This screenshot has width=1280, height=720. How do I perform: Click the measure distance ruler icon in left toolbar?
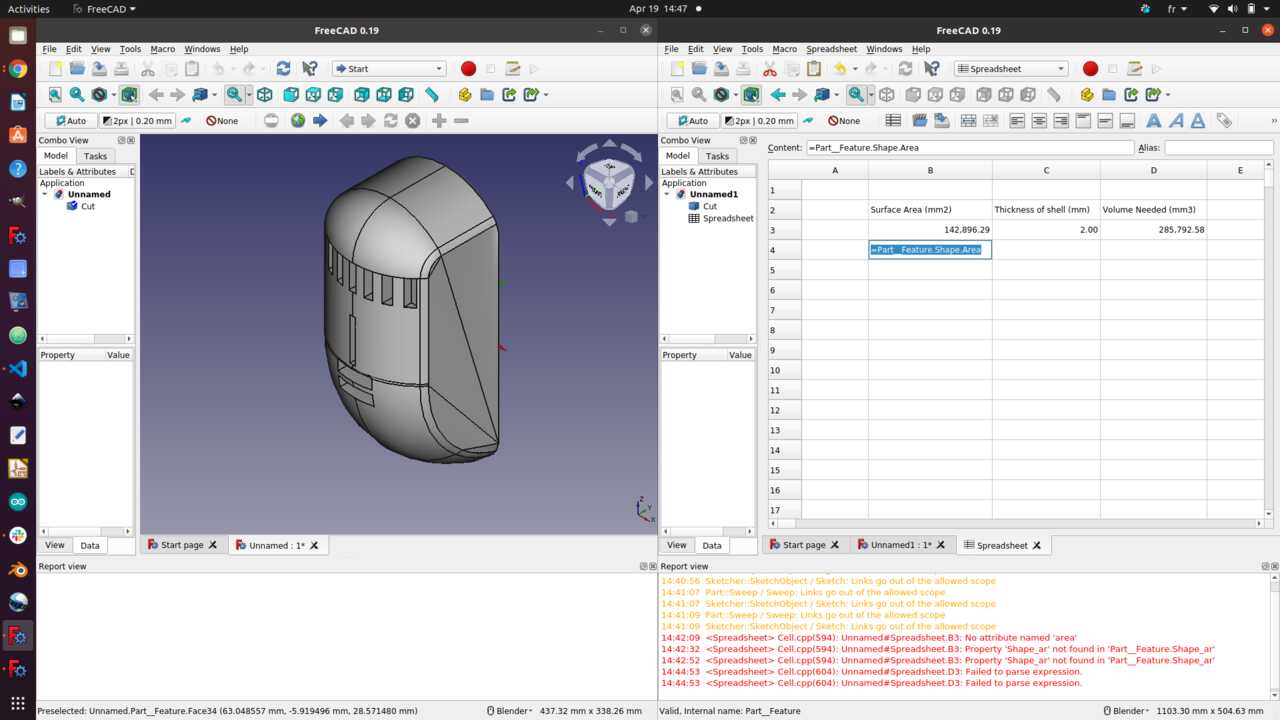coord(432,95)
